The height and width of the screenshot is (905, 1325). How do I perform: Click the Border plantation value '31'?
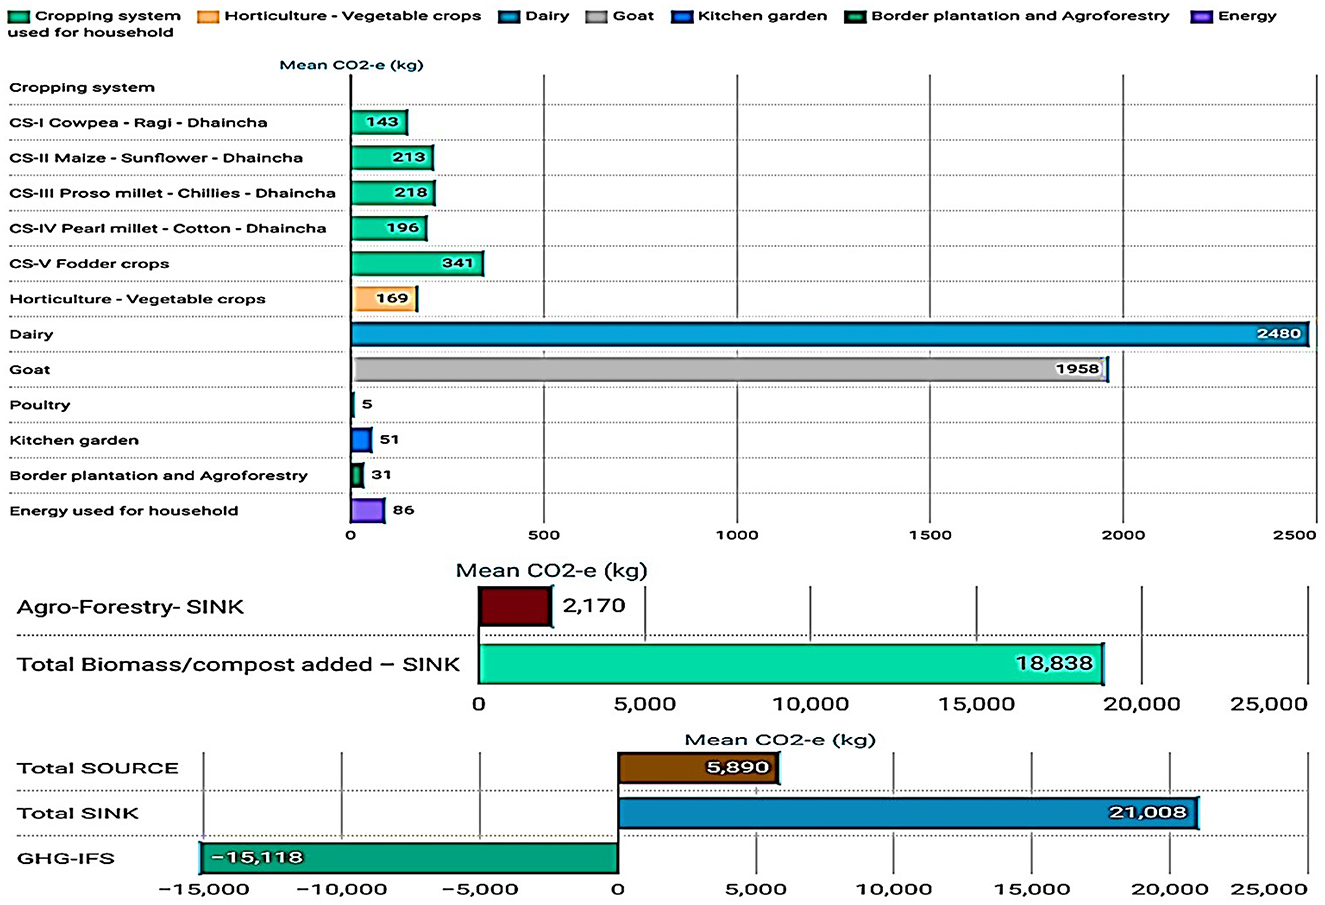click(x=381, y=475)
